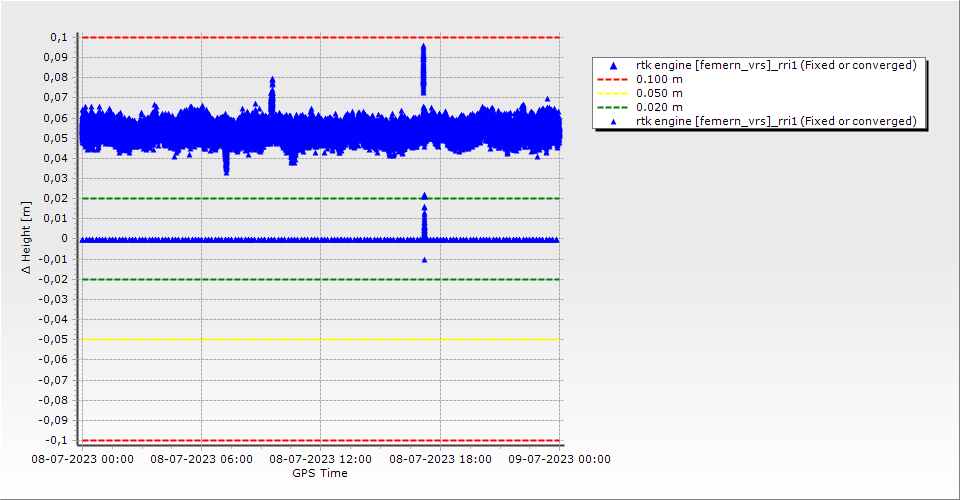The width and height of the screenshot is (960, 500).
Task: Click the 08-07-2023 06:00 time axis label
Action: click(x=201, y=460)
